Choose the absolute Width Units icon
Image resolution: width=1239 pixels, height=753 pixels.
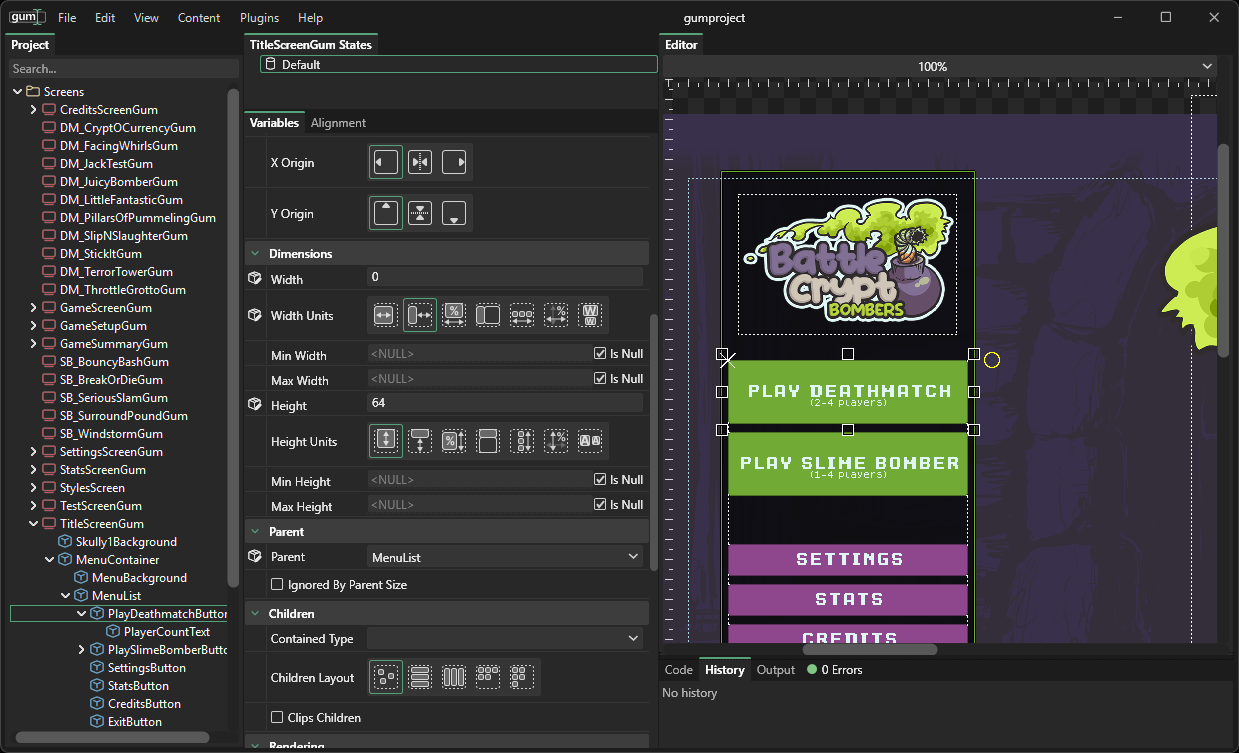click(386, 315)
